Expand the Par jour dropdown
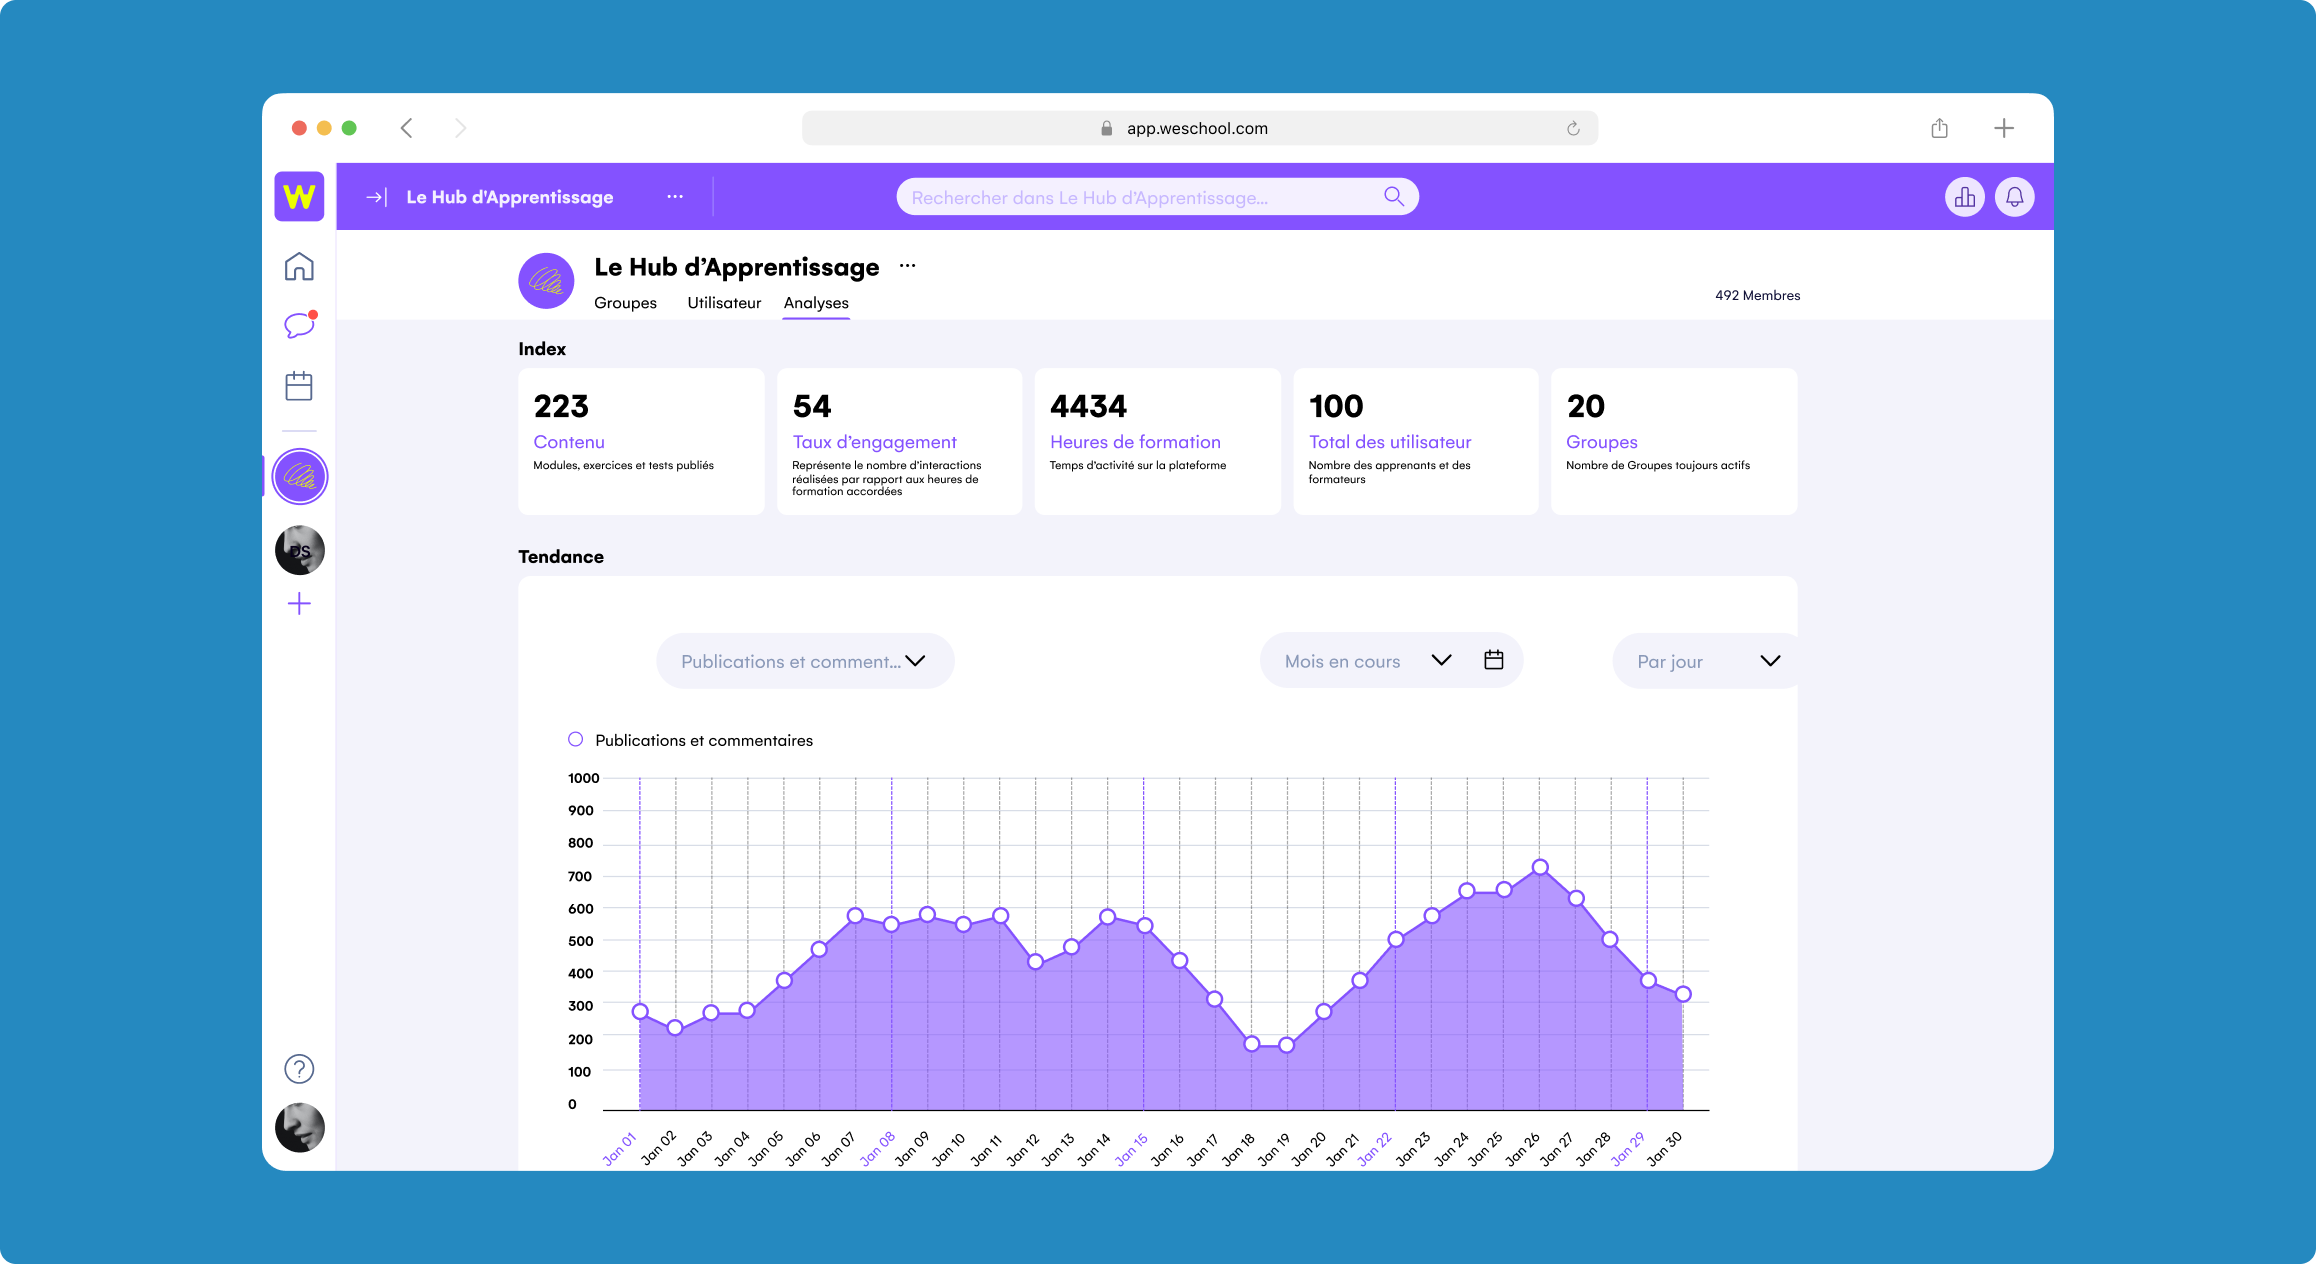Screen dimensions: 2316x1264 pyautogui.click(x=1706, y=661)
